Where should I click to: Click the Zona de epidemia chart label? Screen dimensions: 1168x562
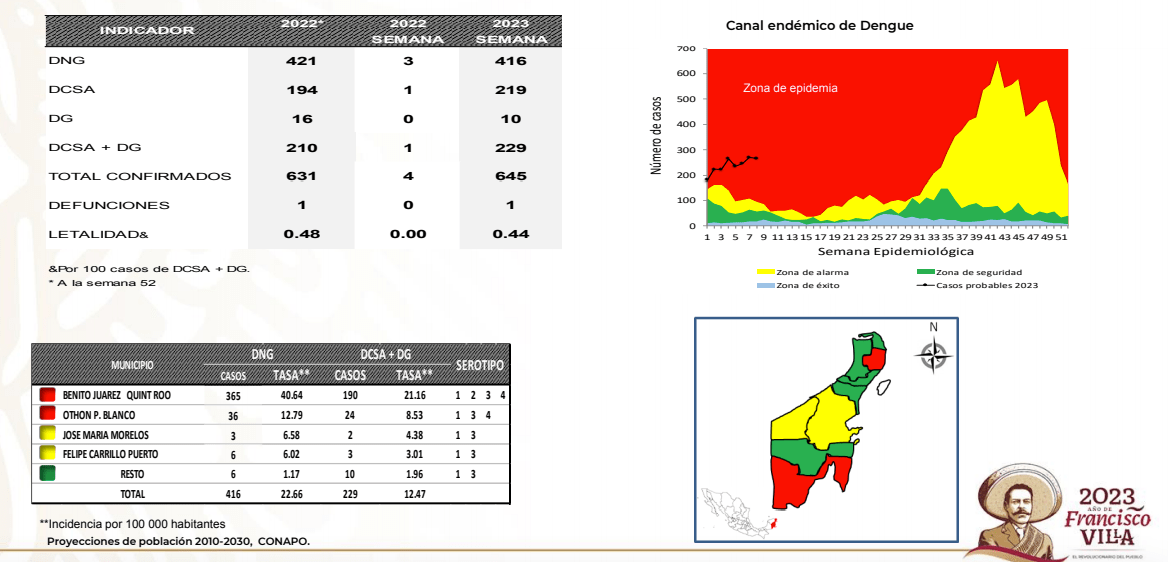790,88
